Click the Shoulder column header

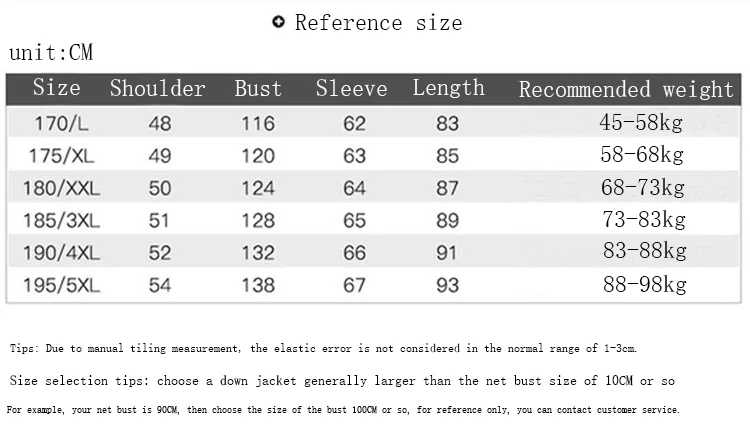(x=157, y=88)
